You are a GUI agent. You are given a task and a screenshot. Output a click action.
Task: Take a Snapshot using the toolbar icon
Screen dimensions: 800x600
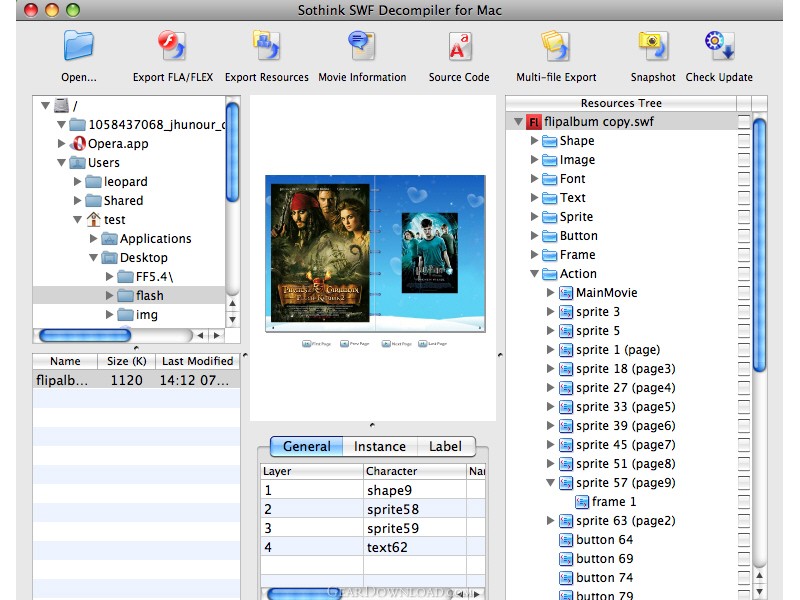tap(653, 46)
